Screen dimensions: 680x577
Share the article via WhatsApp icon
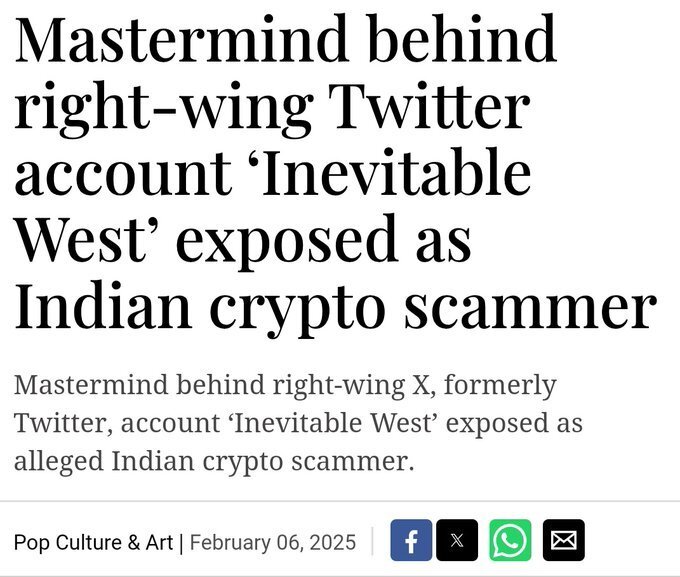[x=510, y=540]
